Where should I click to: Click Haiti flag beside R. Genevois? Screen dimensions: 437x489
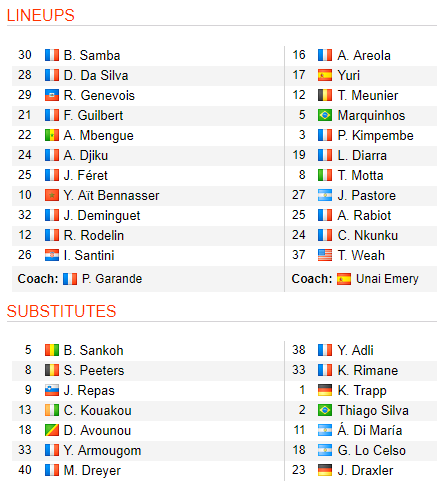pos(52,95)
